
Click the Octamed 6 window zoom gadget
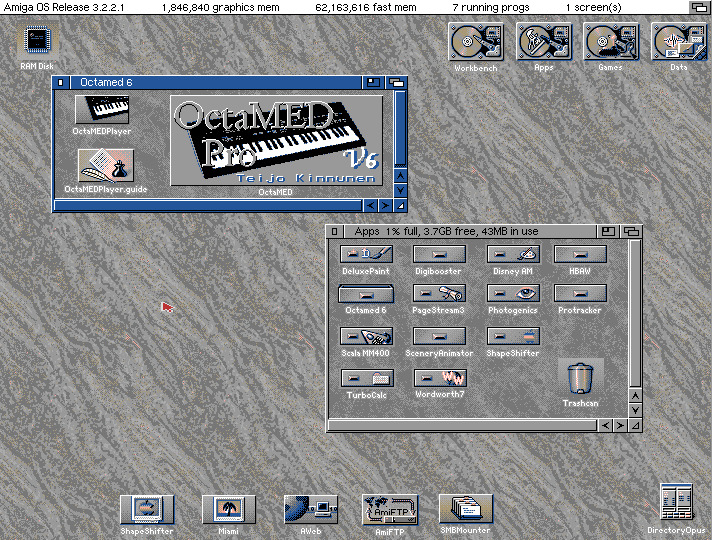click(374, 83)
